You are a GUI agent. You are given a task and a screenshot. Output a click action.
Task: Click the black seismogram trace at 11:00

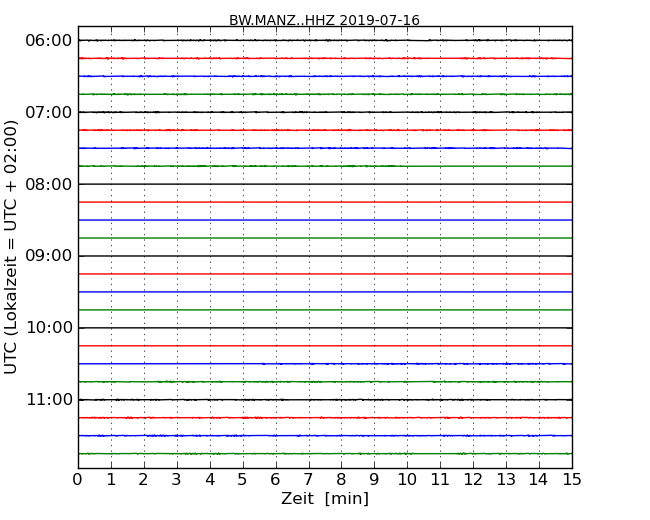coord(325,400)
